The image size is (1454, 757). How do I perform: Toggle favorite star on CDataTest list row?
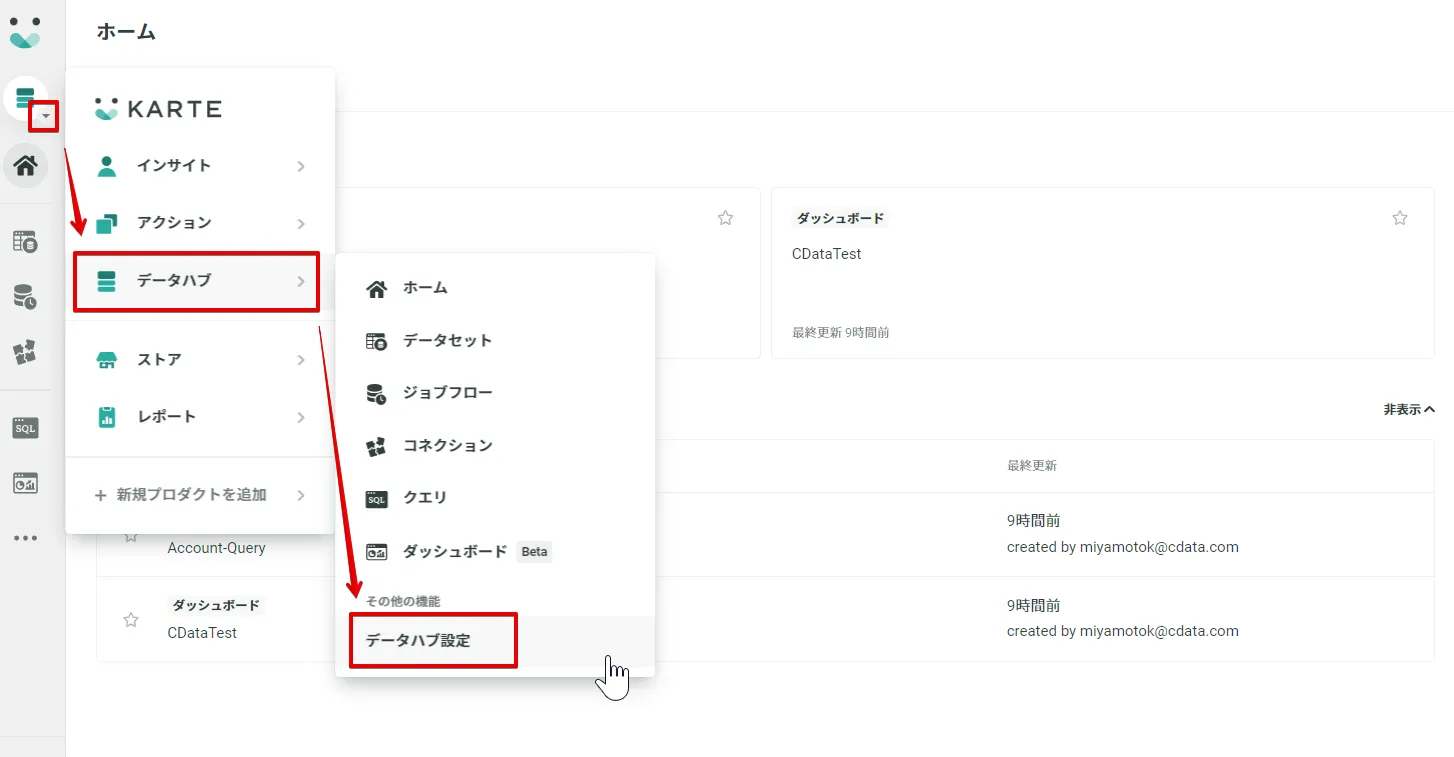point(131,620)
